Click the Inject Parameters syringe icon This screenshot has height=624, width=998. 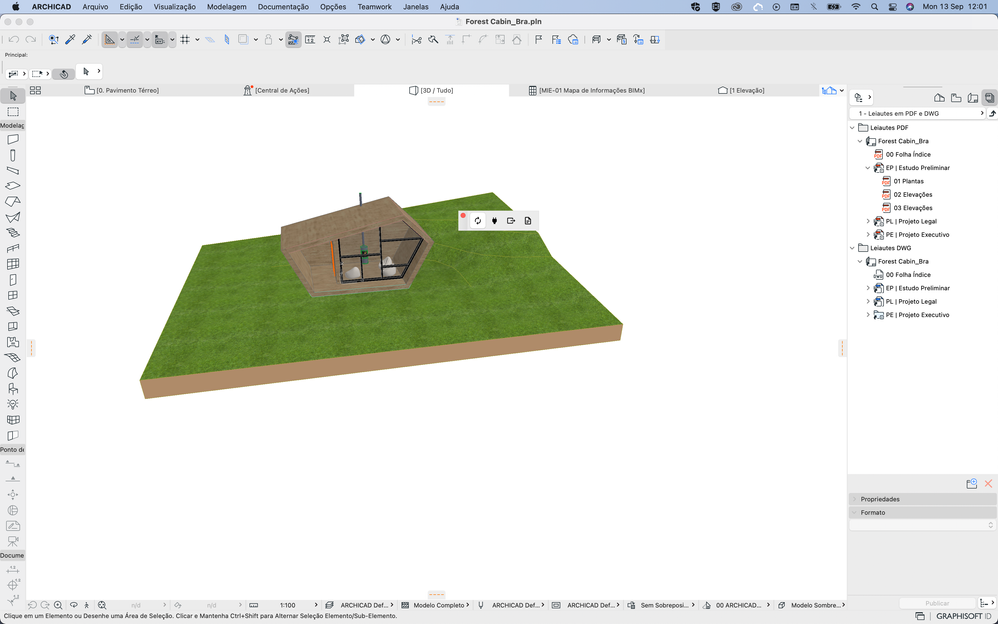(87, 39)
